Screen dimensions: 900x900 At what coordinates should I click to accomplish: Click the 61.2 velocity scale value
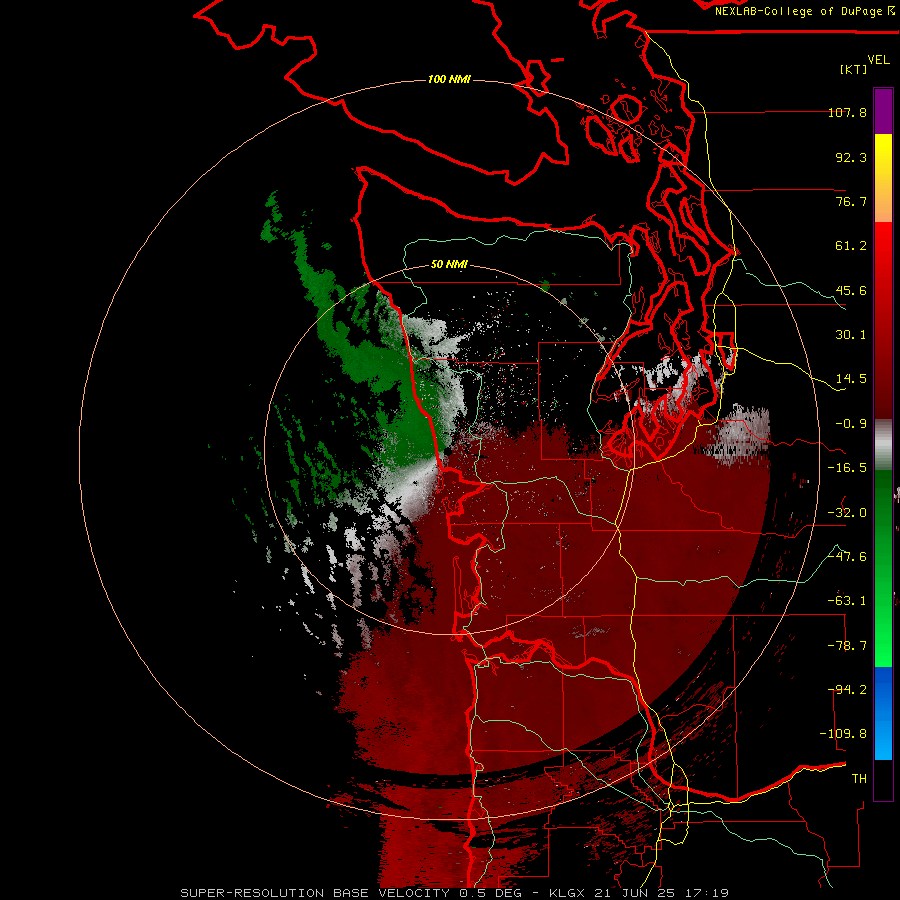pyautogui.click(x=851, y=246)
